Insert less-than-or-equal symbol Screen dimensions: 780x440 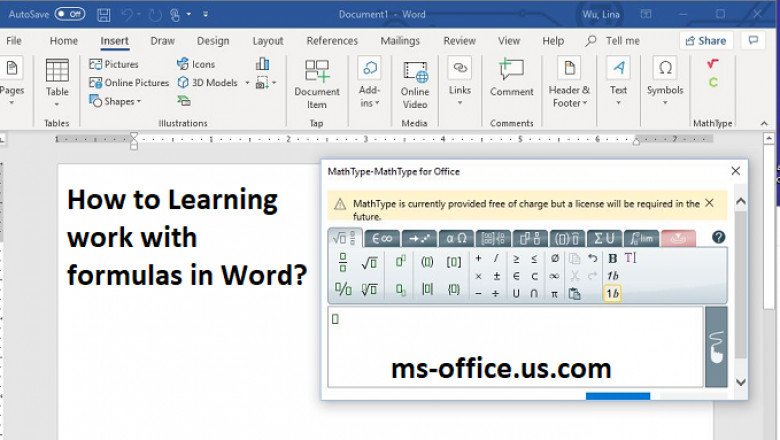(534, 259)
